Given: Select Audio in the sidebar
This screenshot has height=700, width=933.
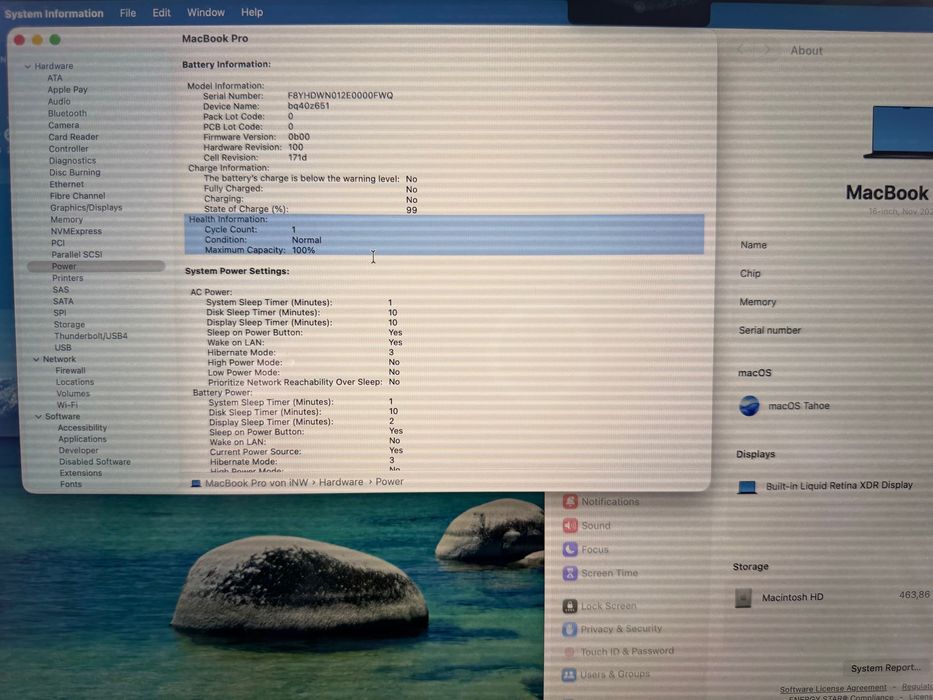Looking at the screenshot, I should tap(59, 101).
